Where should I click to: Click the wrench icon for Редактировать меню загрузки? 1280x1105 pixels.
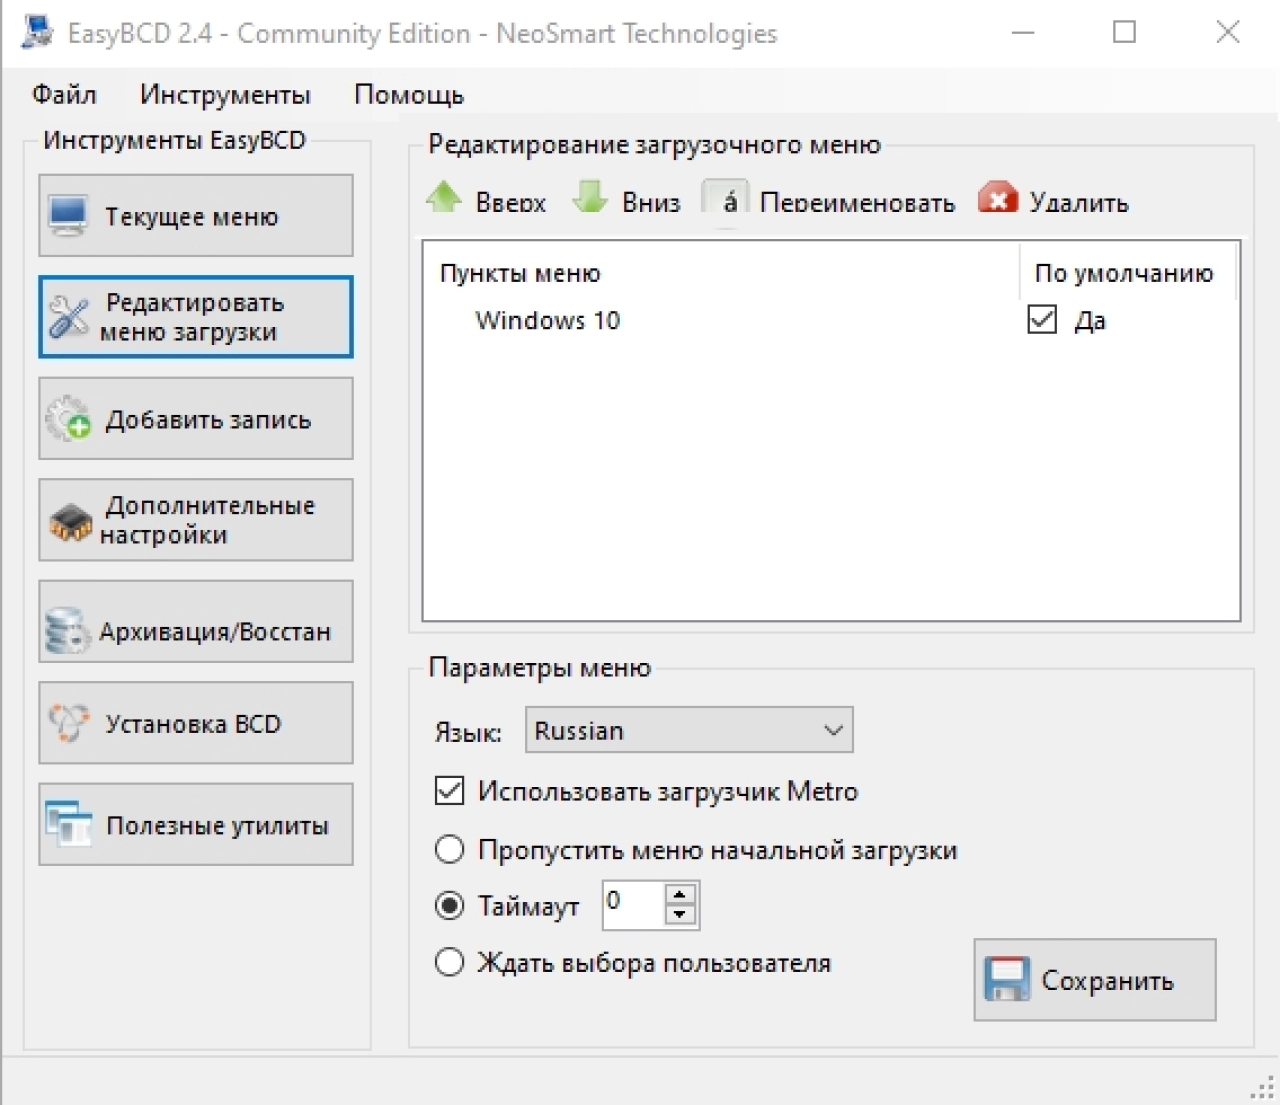click(x=69, y=317)
